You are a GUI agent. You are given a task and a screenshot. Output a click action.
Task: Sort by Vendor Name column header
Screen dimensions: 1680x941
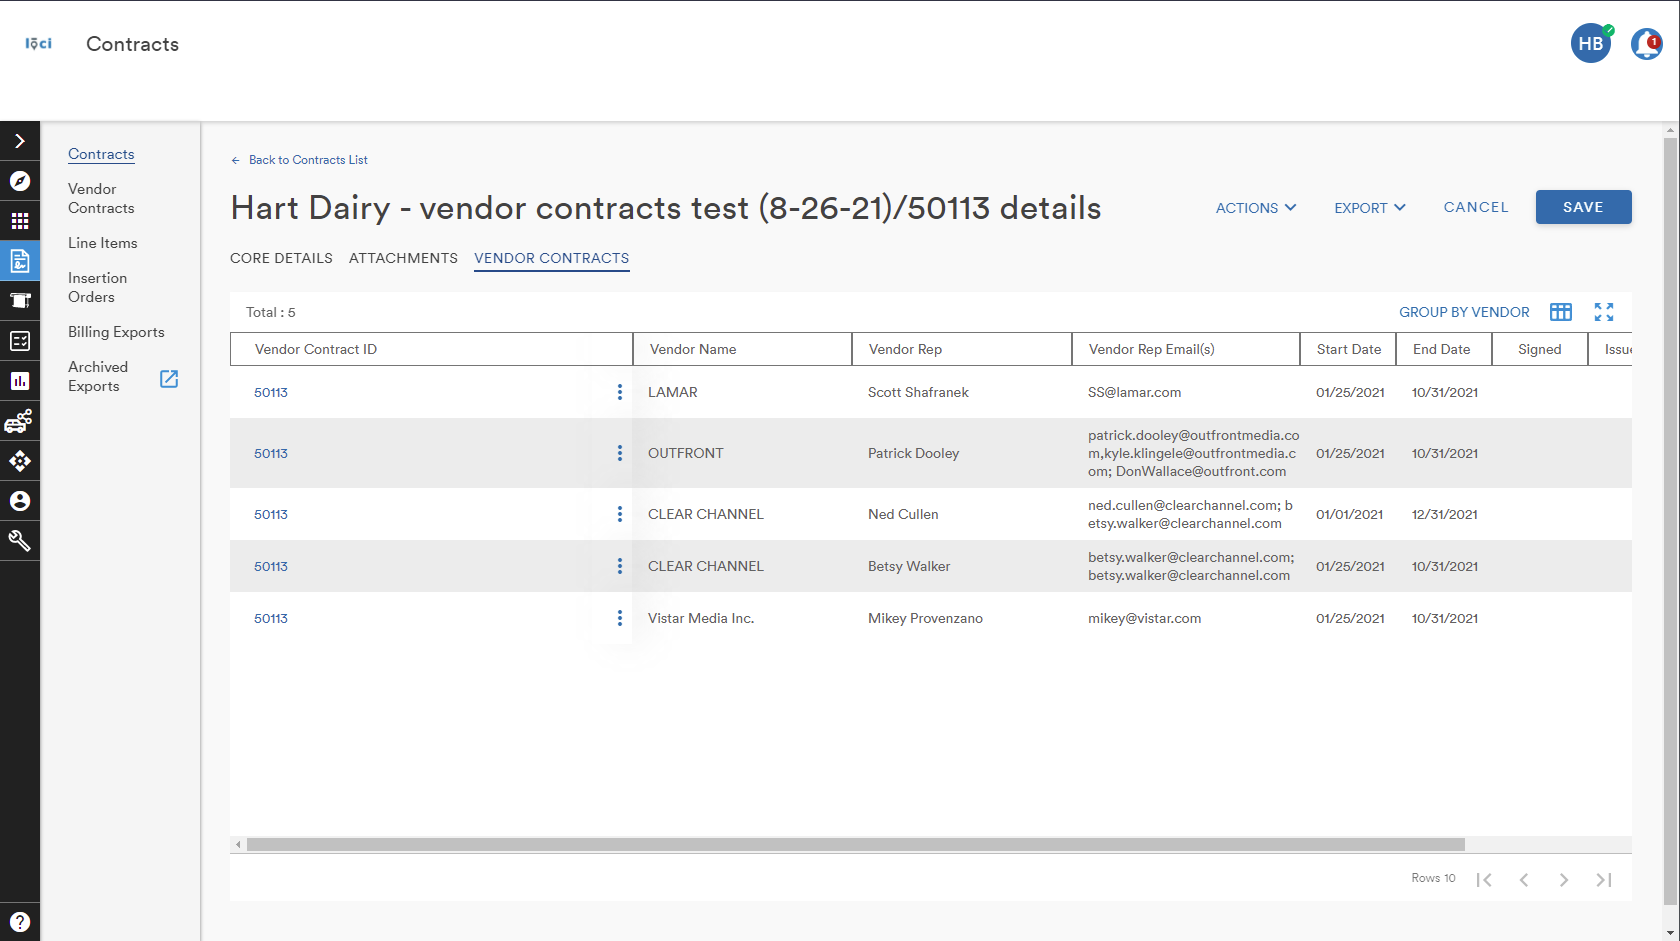click(742, 349)
